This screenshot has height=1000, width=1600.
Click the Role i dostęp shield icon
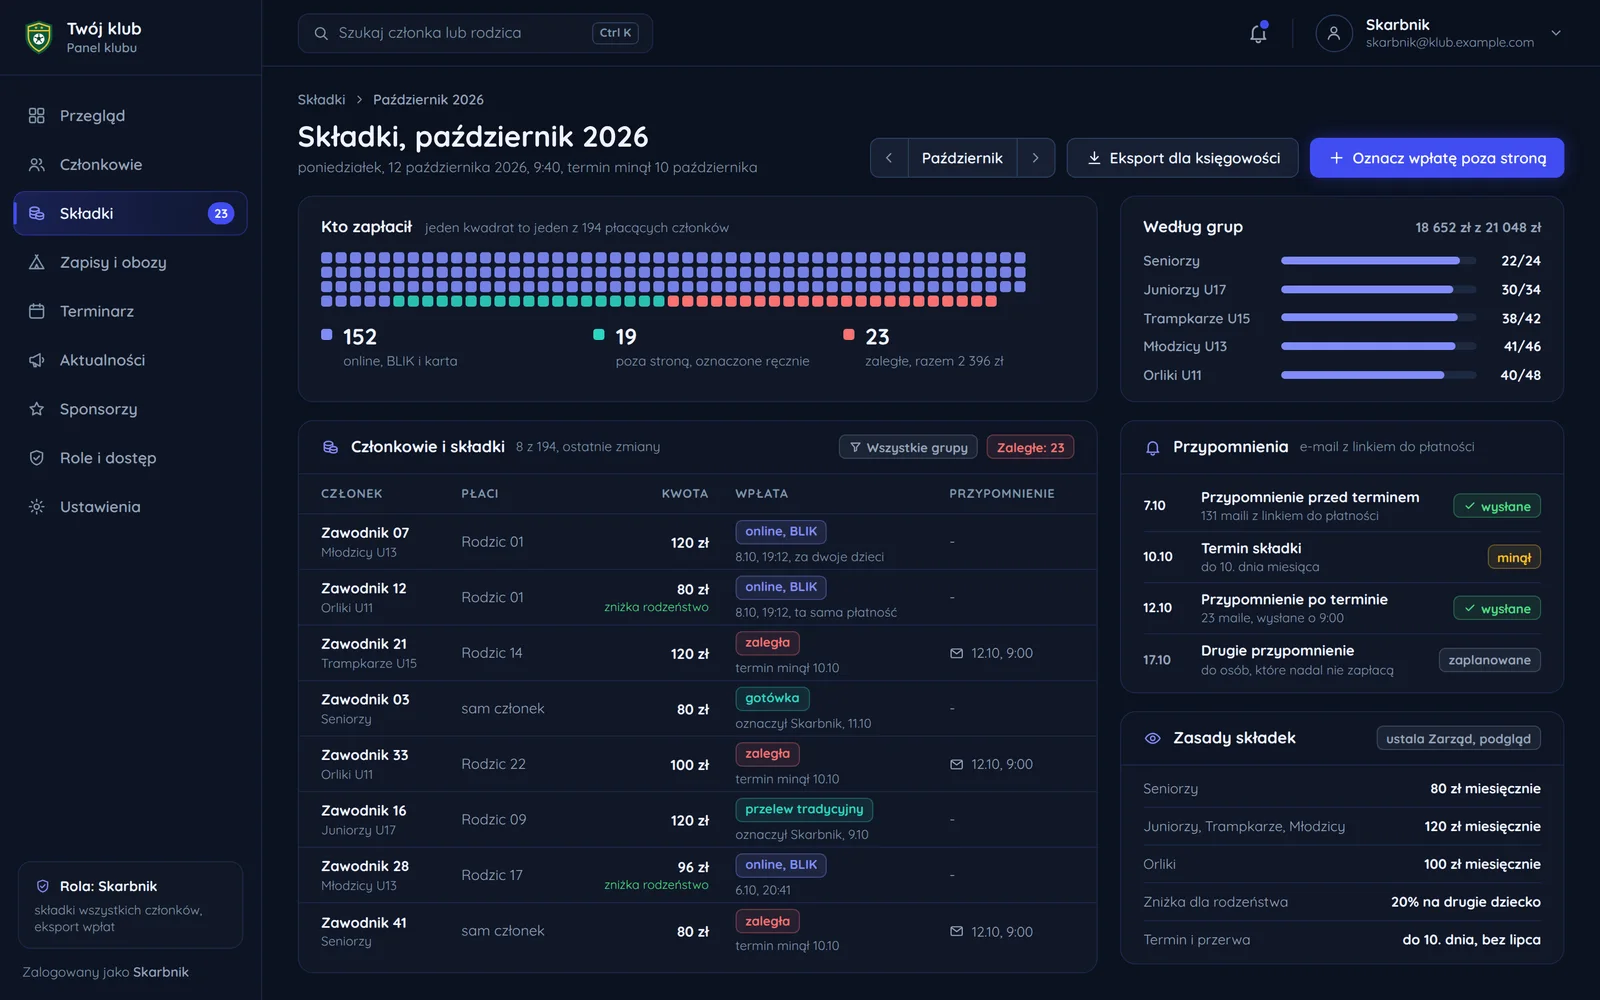37,458
